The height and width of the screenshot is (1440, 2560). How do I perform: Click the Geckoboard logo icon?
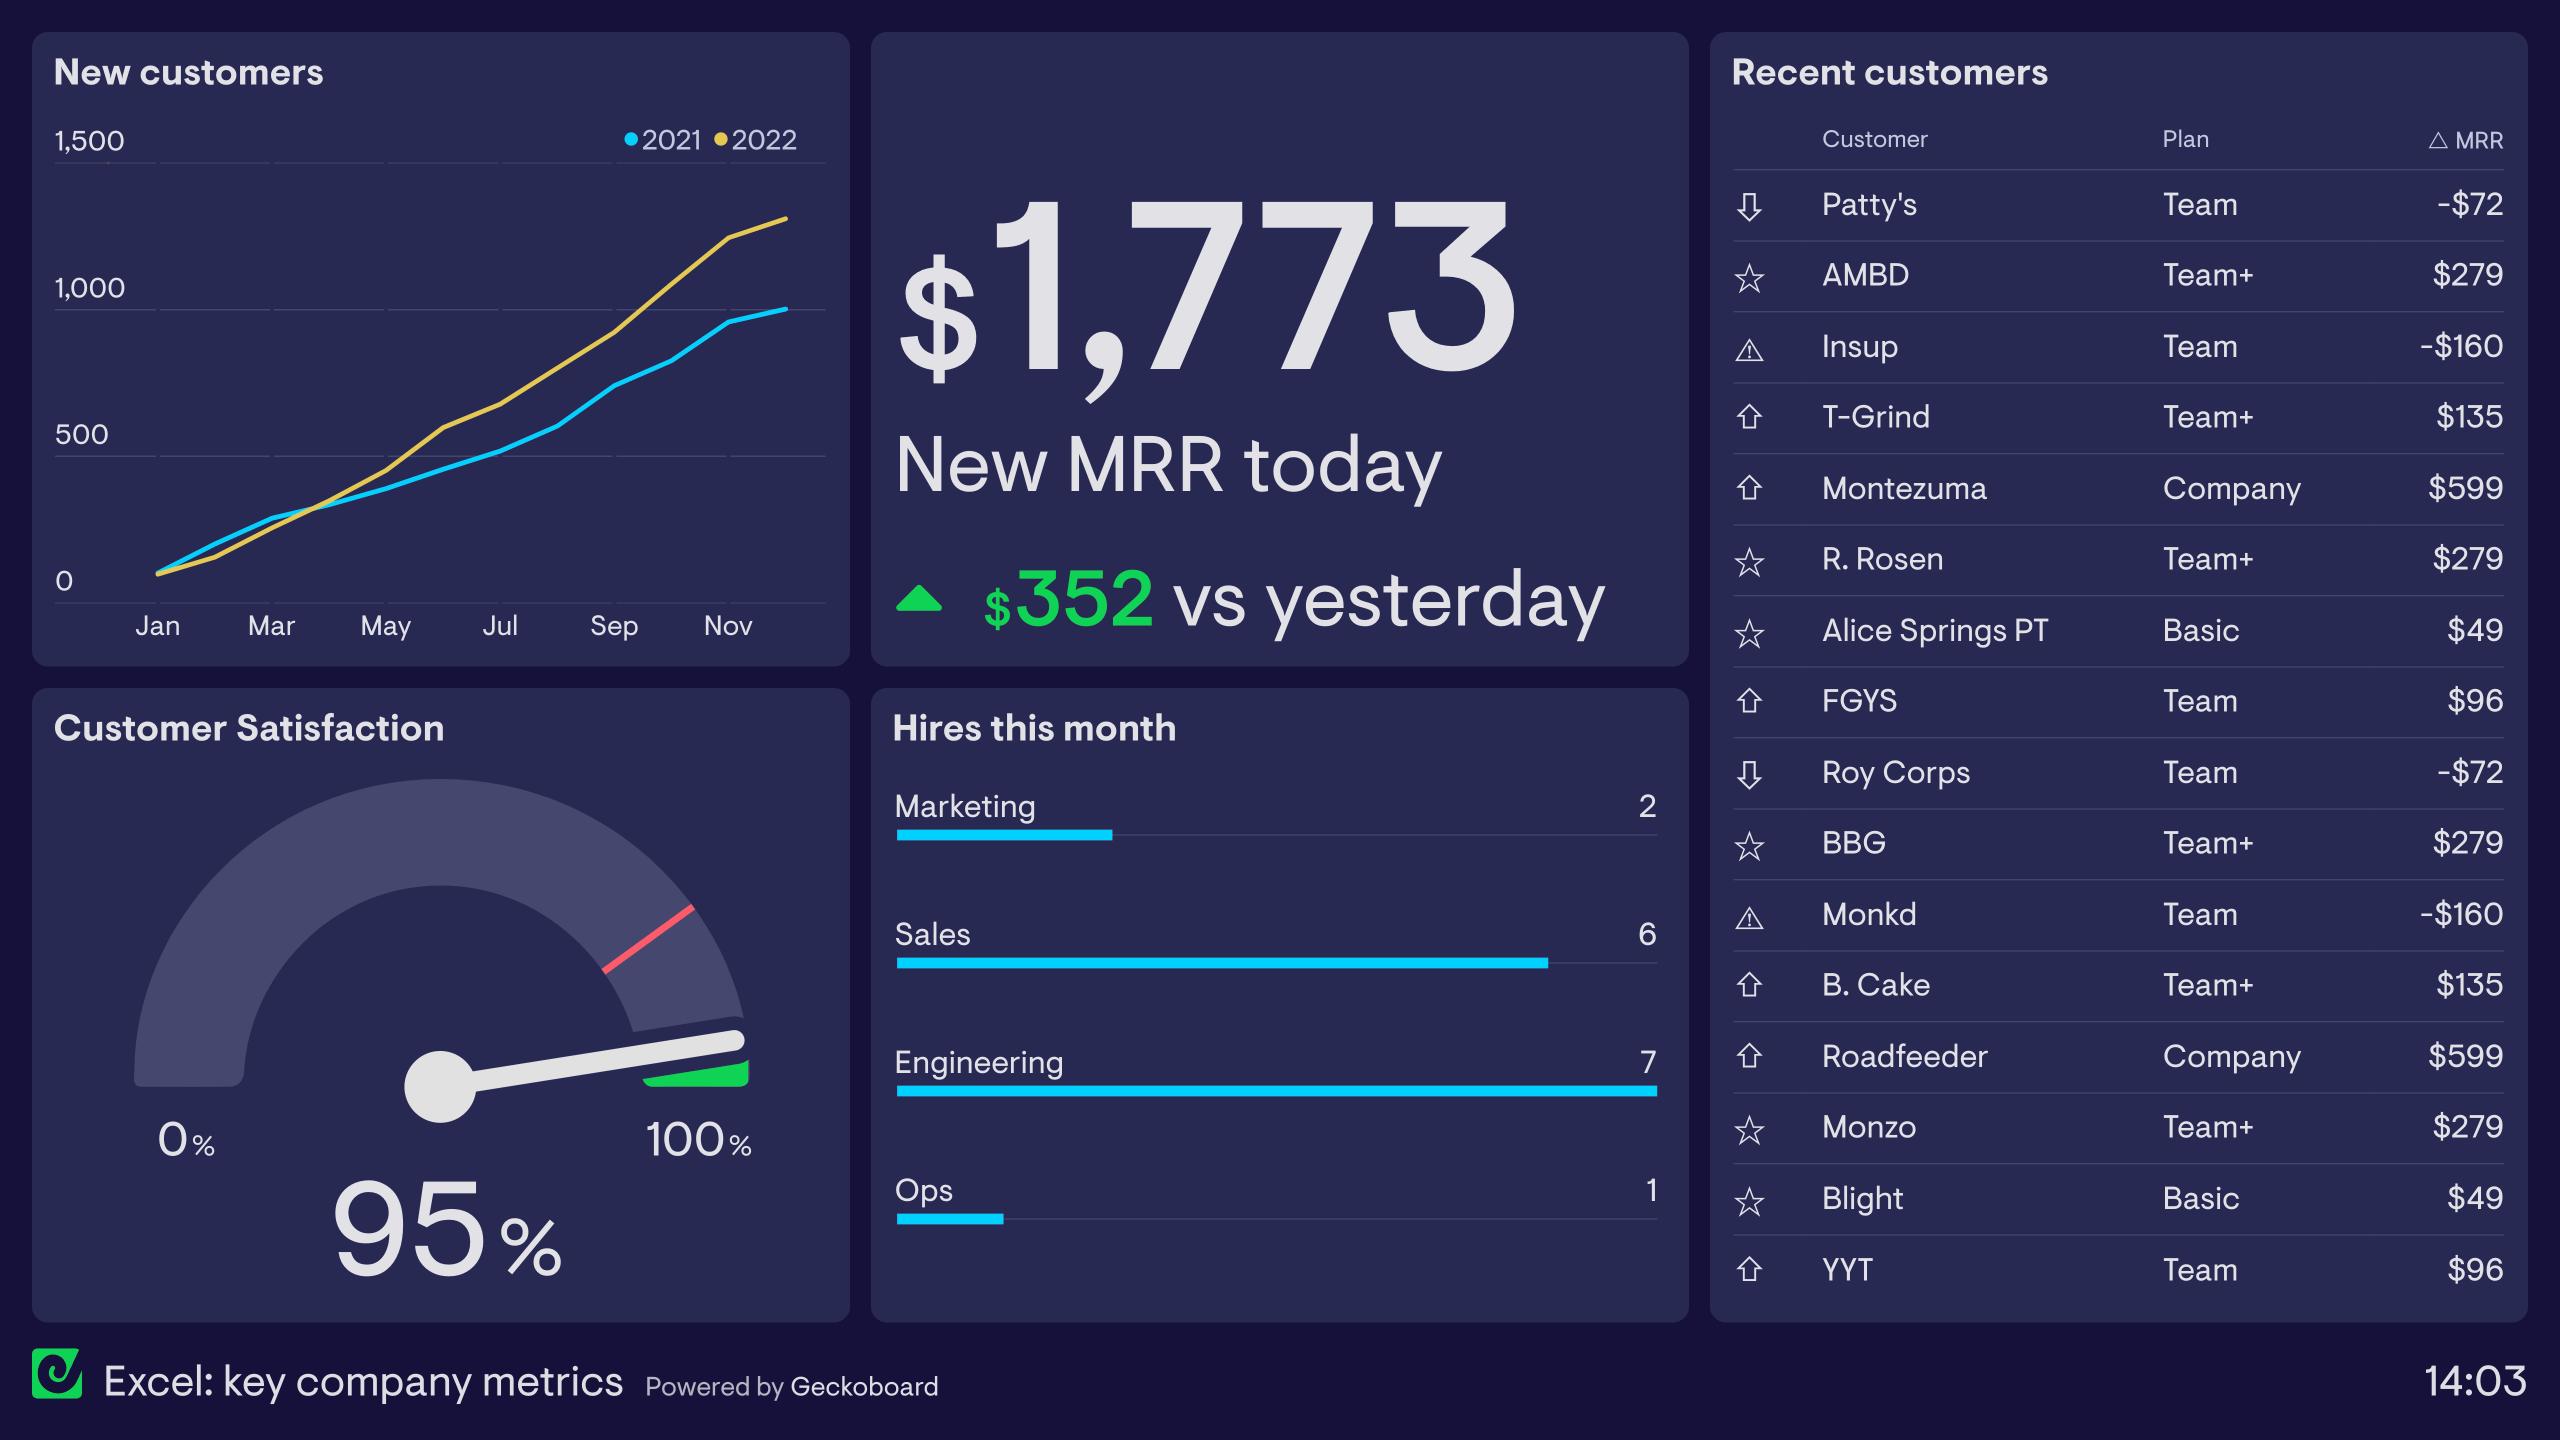click(x=57, y=1374)
